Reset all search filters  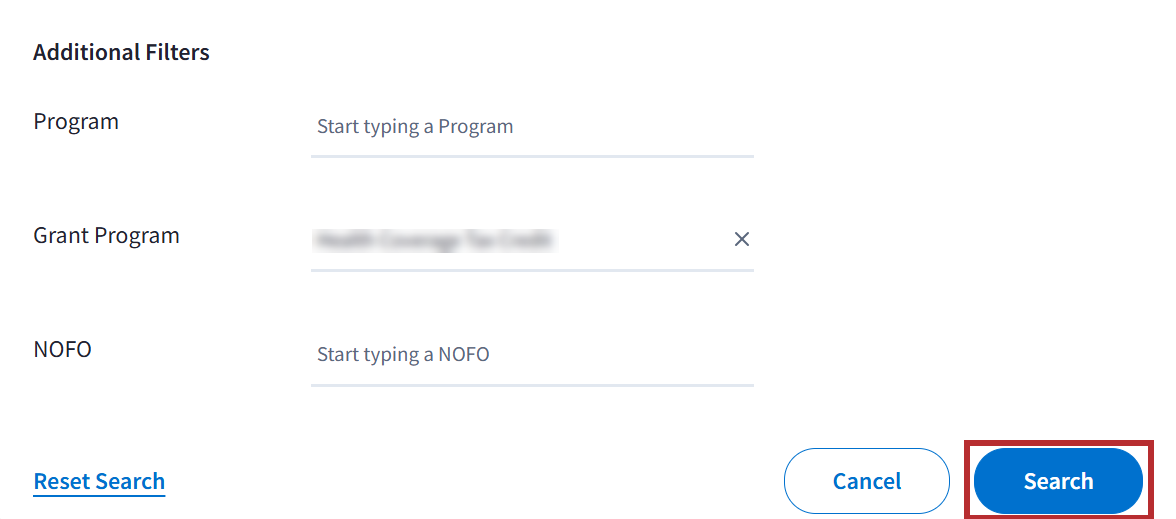pyautogui.click(x=99, y=481)
